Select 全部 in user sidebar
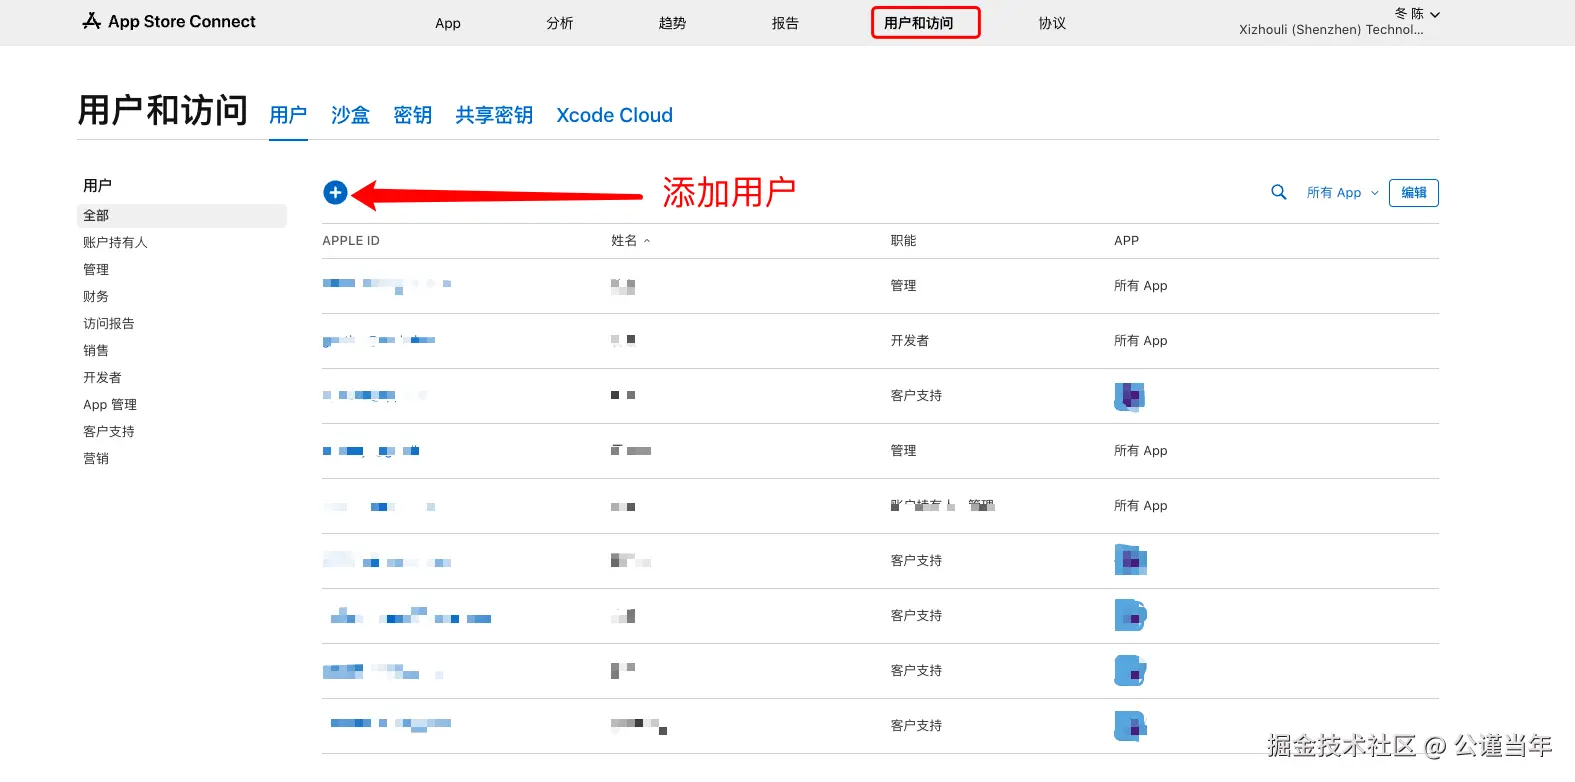 [x=182, y=216]
